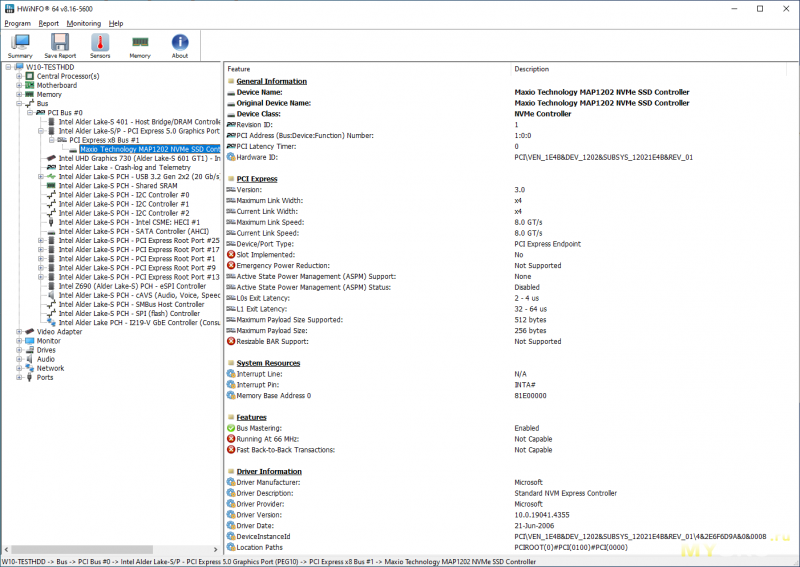The image size is (800, 567).
Task: Select PCI Express x8 Bus #1
Action: (104, 140)
